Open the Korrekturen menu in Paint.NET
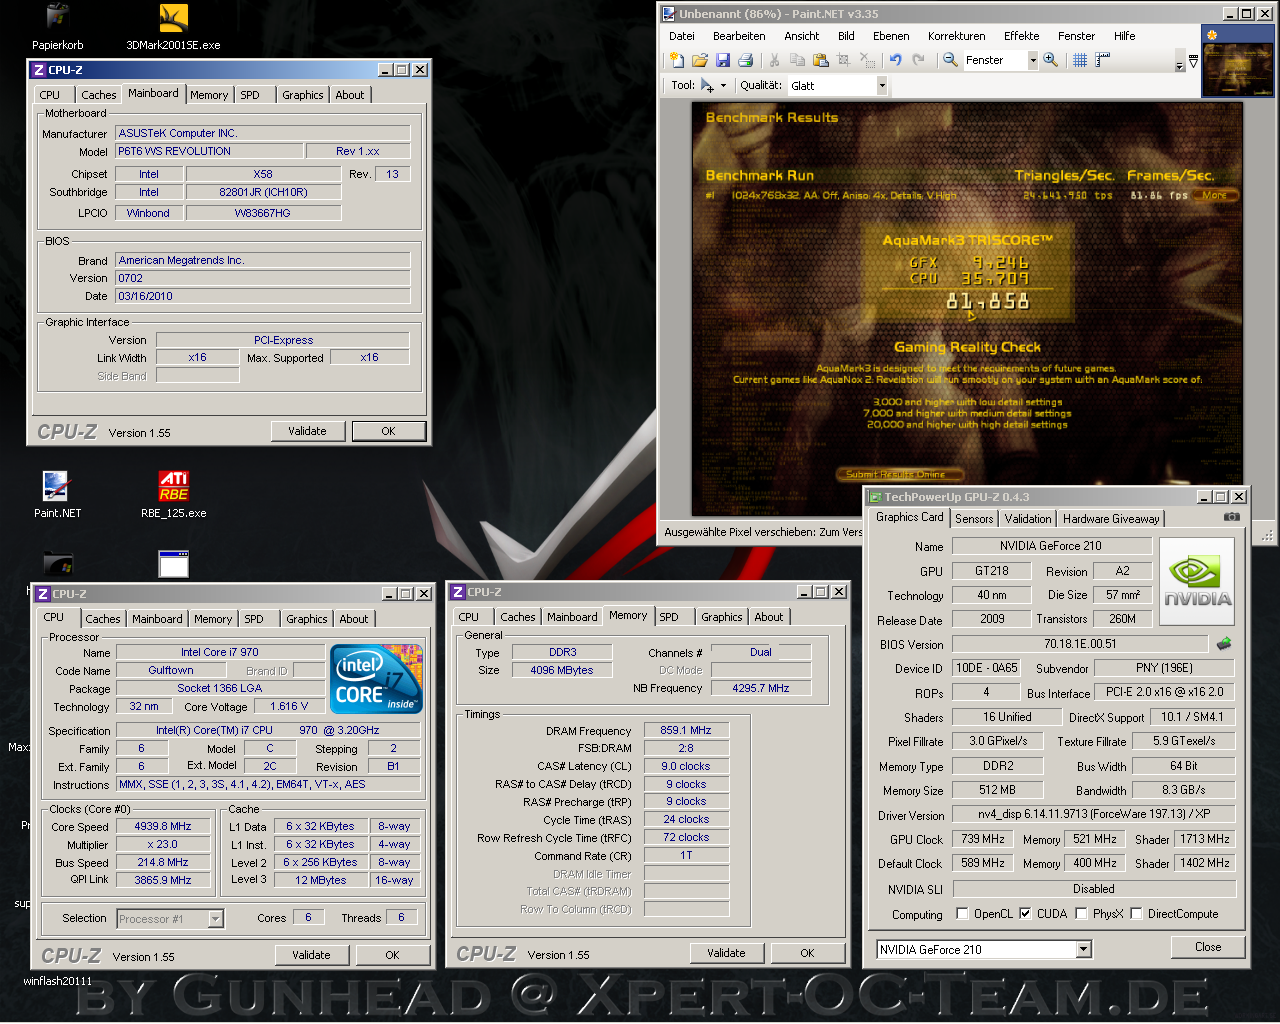 (x=956, y=36)
